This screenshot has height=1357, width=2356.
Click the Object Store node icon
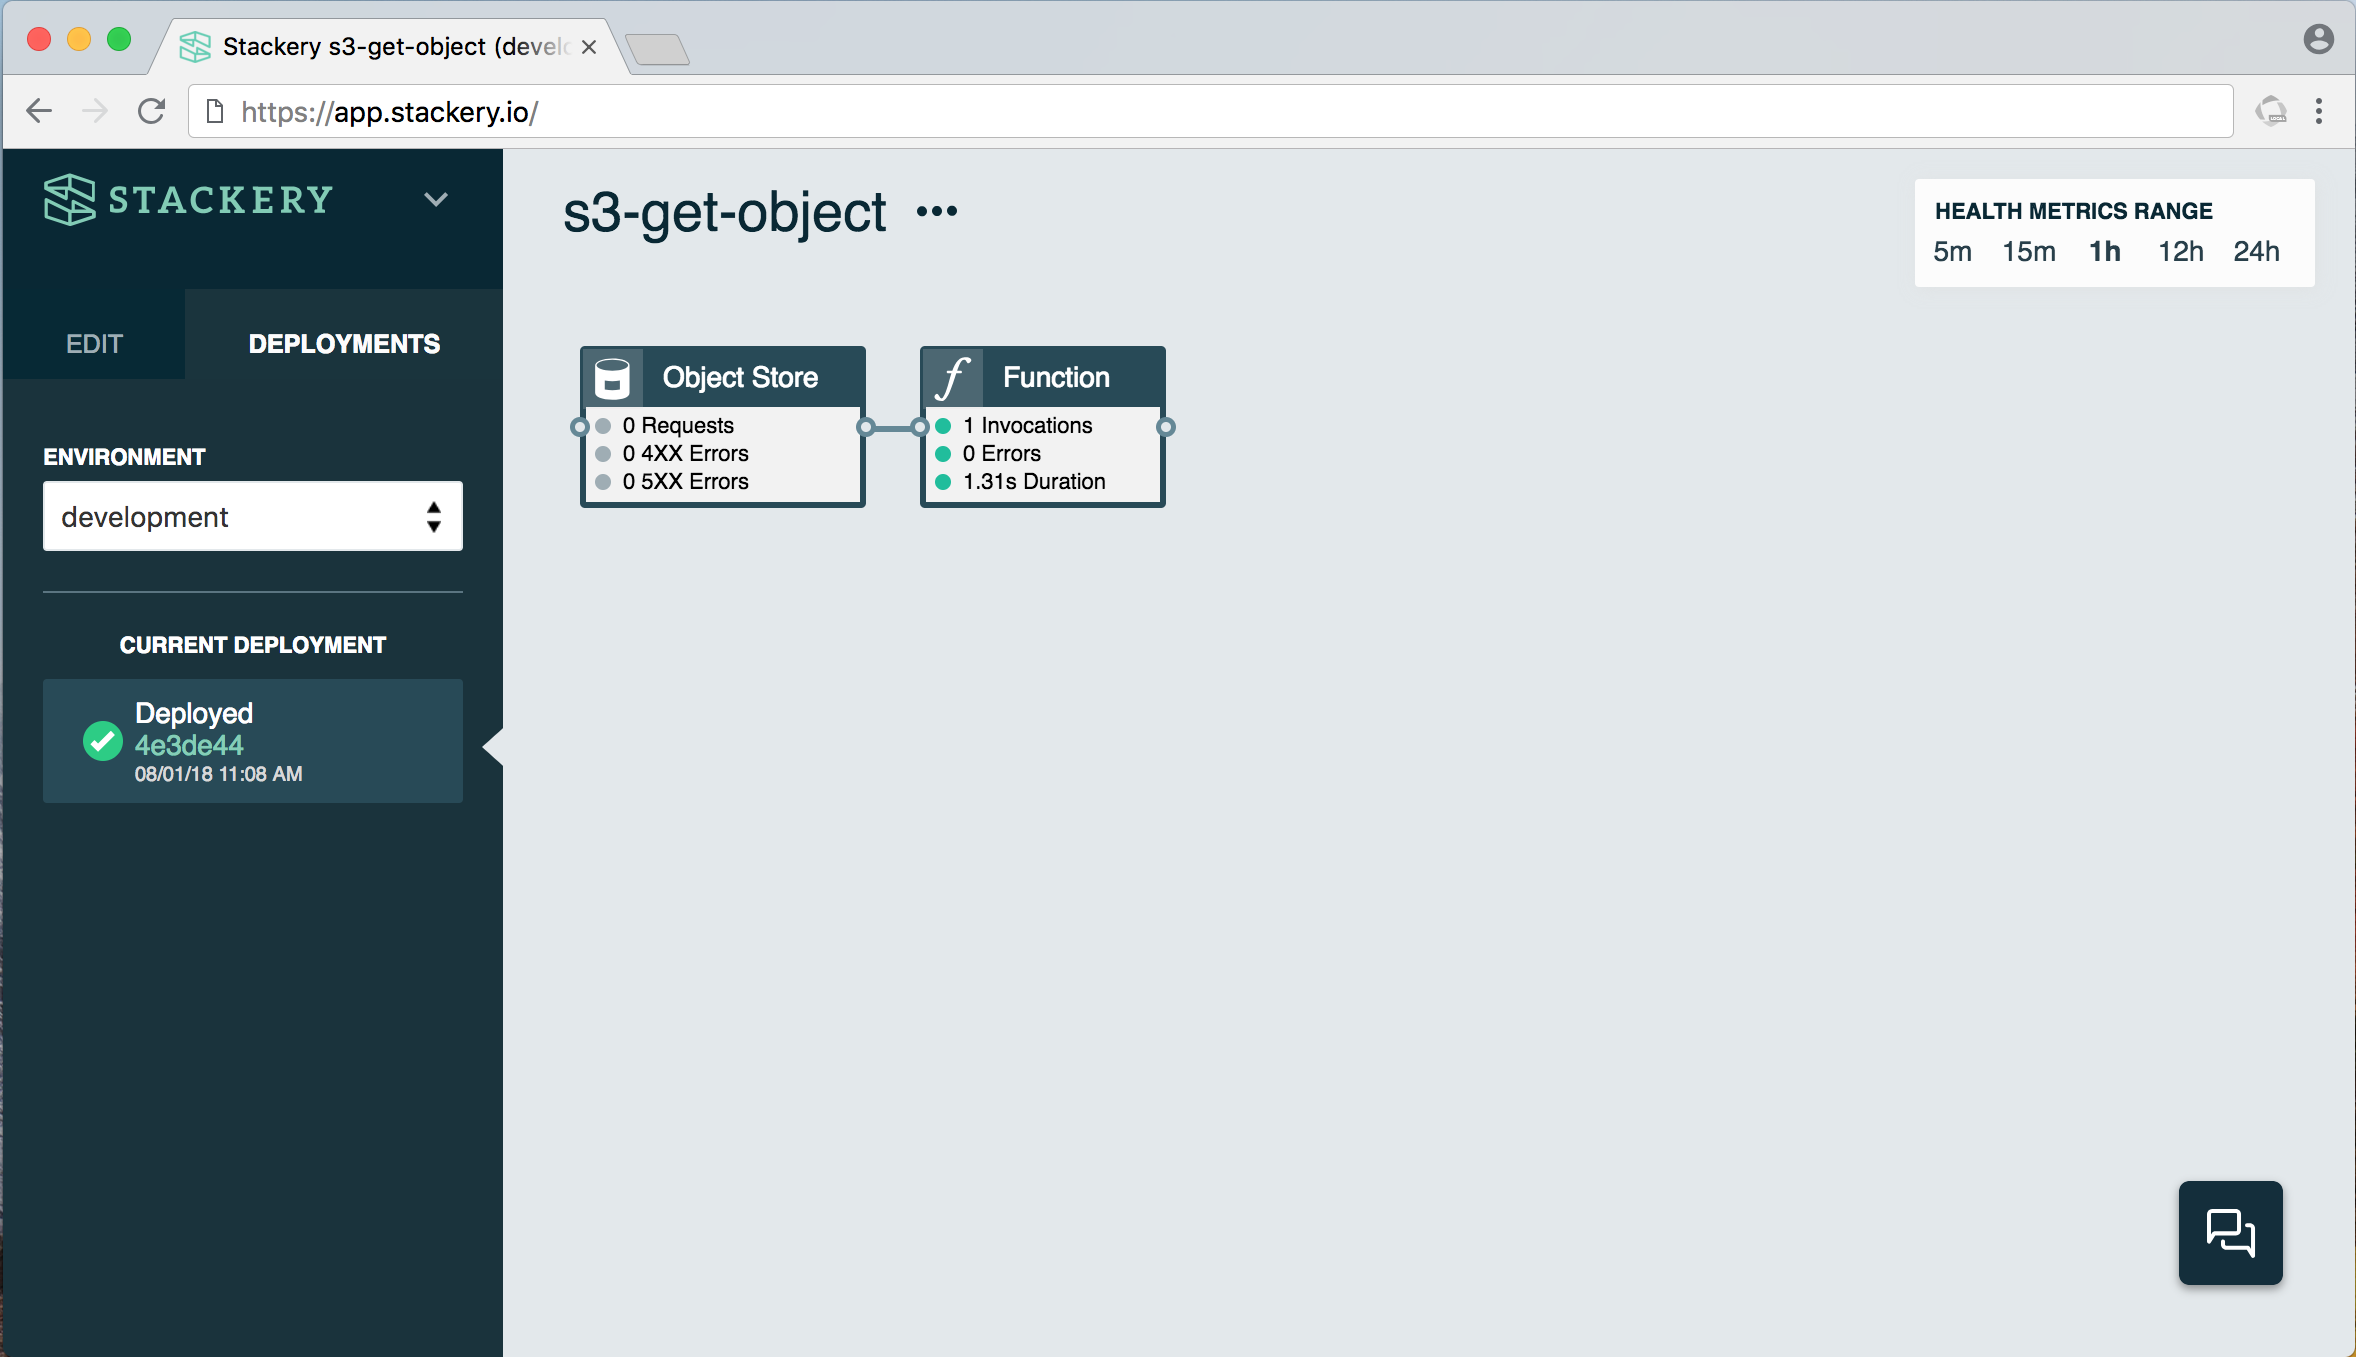click(615, 375)
